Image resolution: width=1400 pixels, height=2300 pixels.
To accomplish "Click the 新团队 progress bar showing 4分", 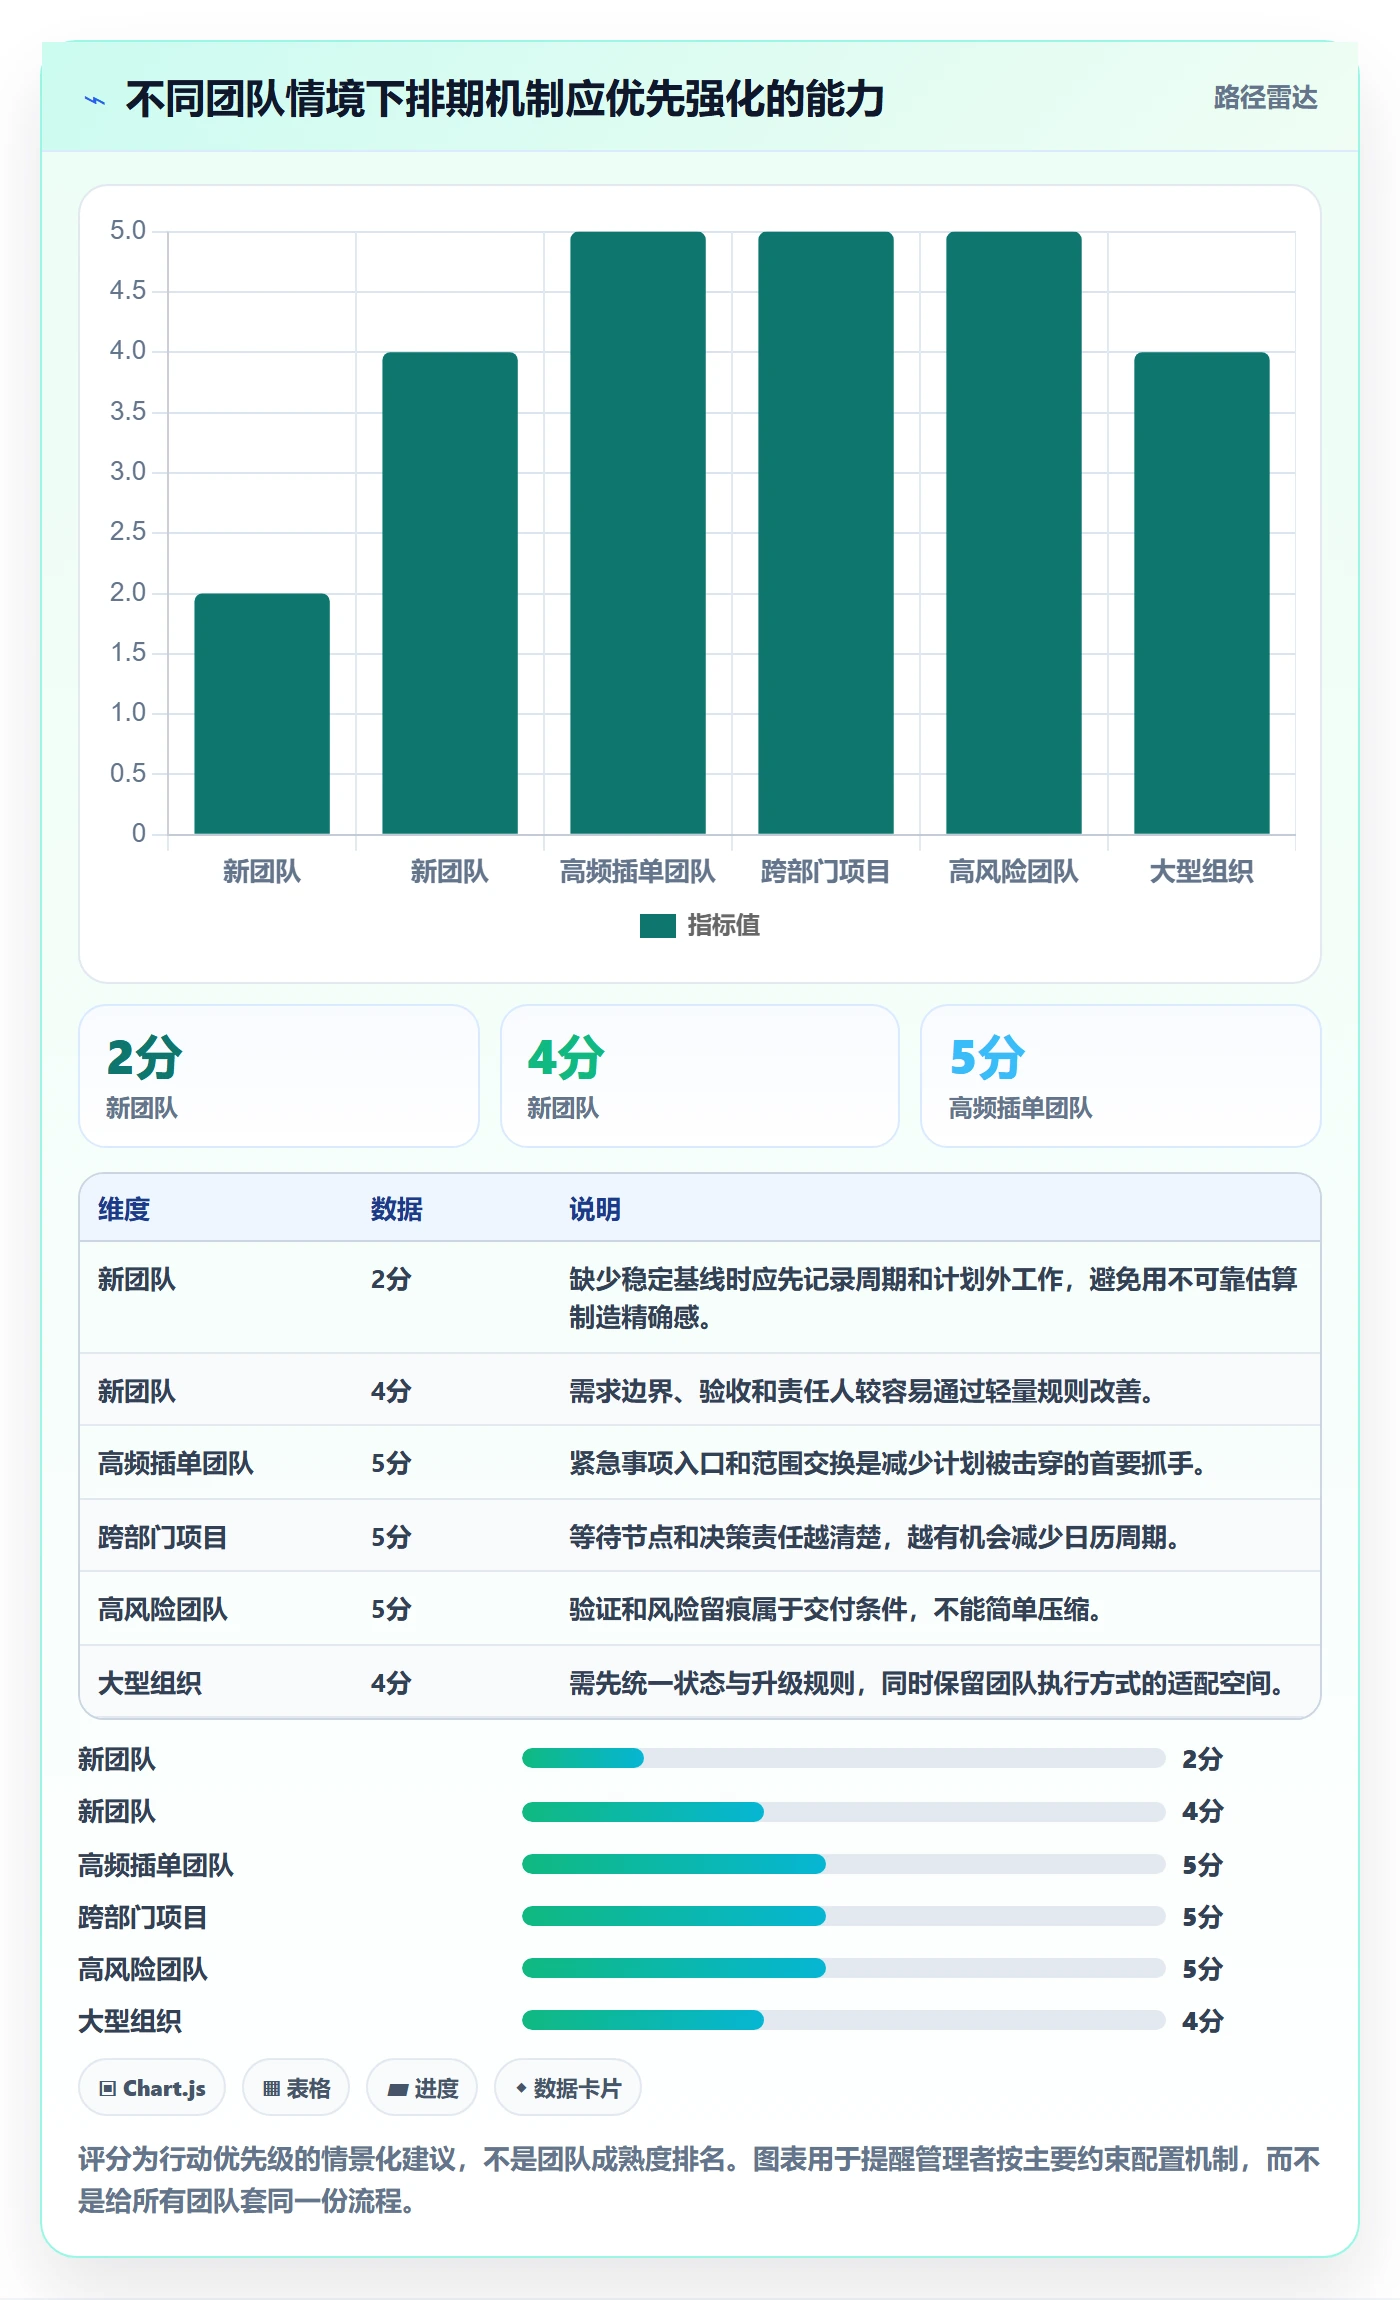I will click(x=844, y=1811).
